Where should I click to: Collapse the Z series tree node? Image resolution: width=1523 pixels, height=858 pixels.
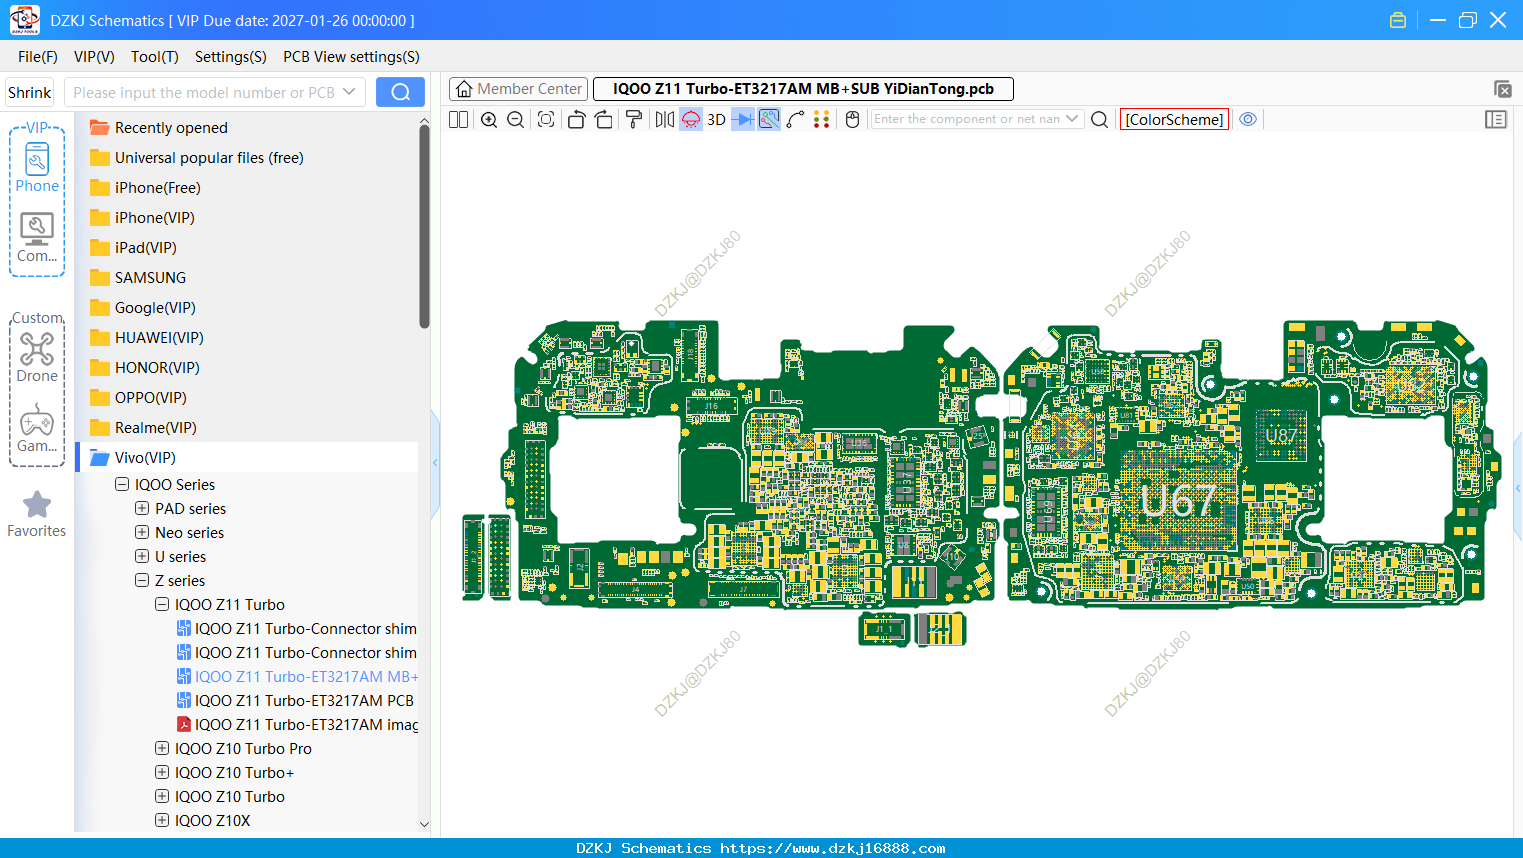(x=142, y=580)
